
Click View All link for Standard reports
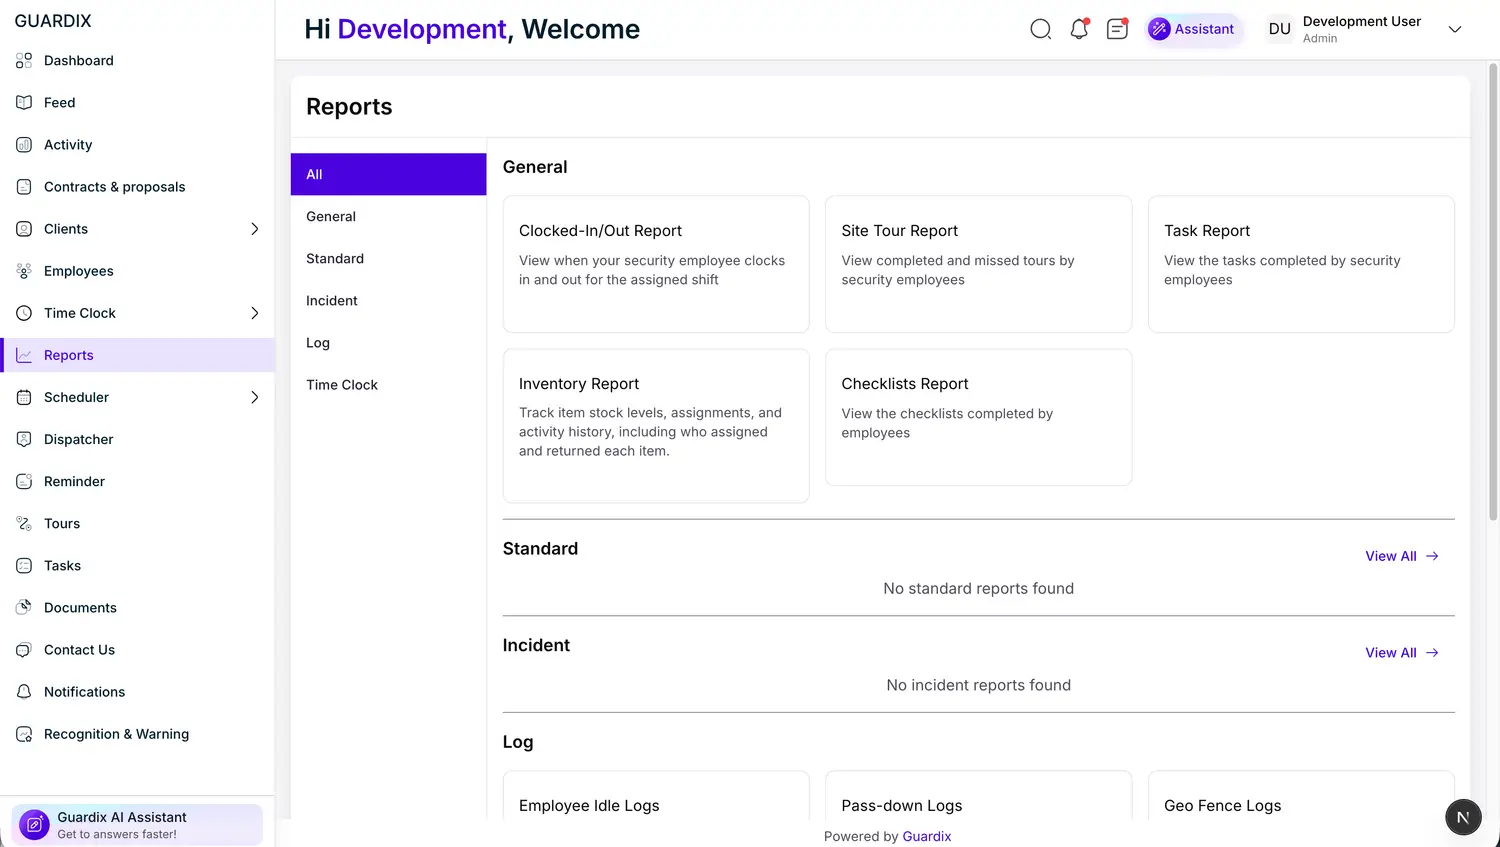click(x=1401, y=556)
